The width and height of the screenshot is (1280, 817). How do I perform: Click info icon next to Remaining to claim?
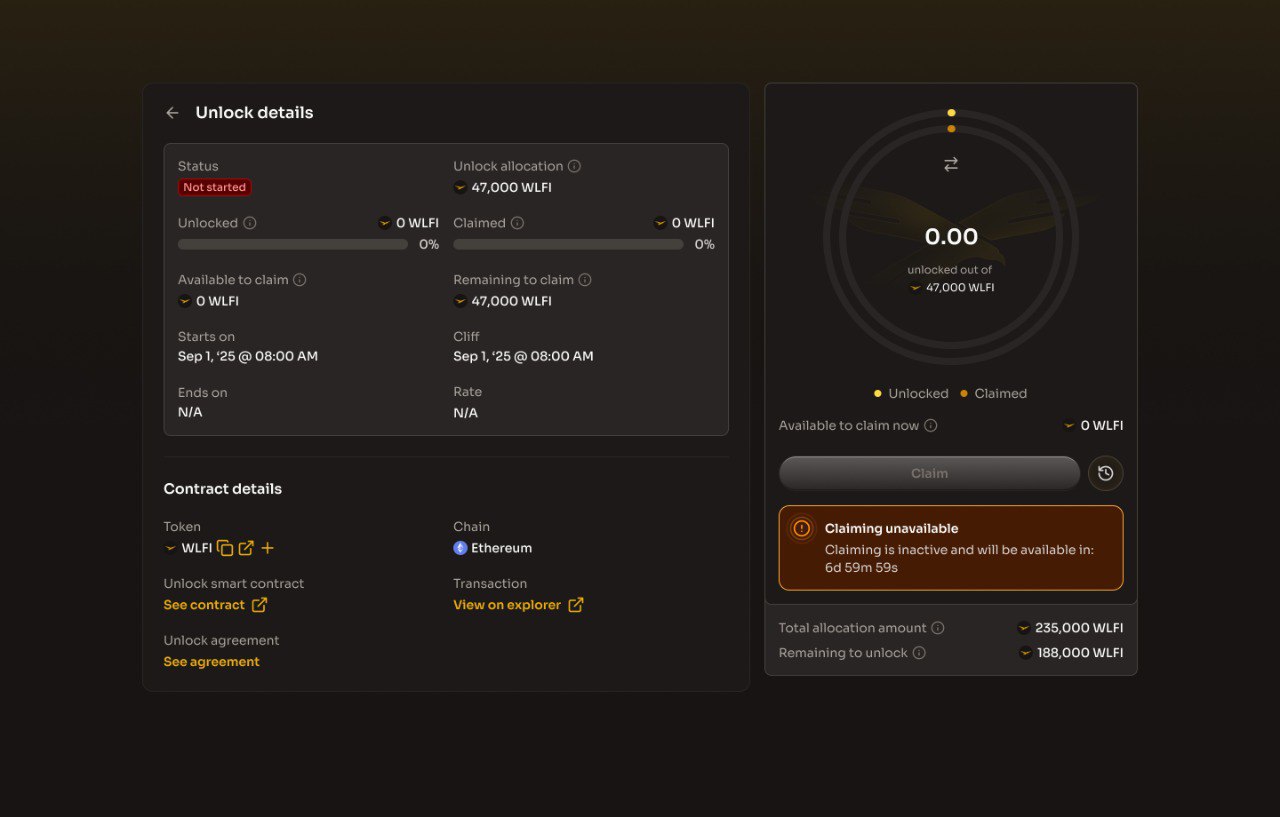(585, 280)
